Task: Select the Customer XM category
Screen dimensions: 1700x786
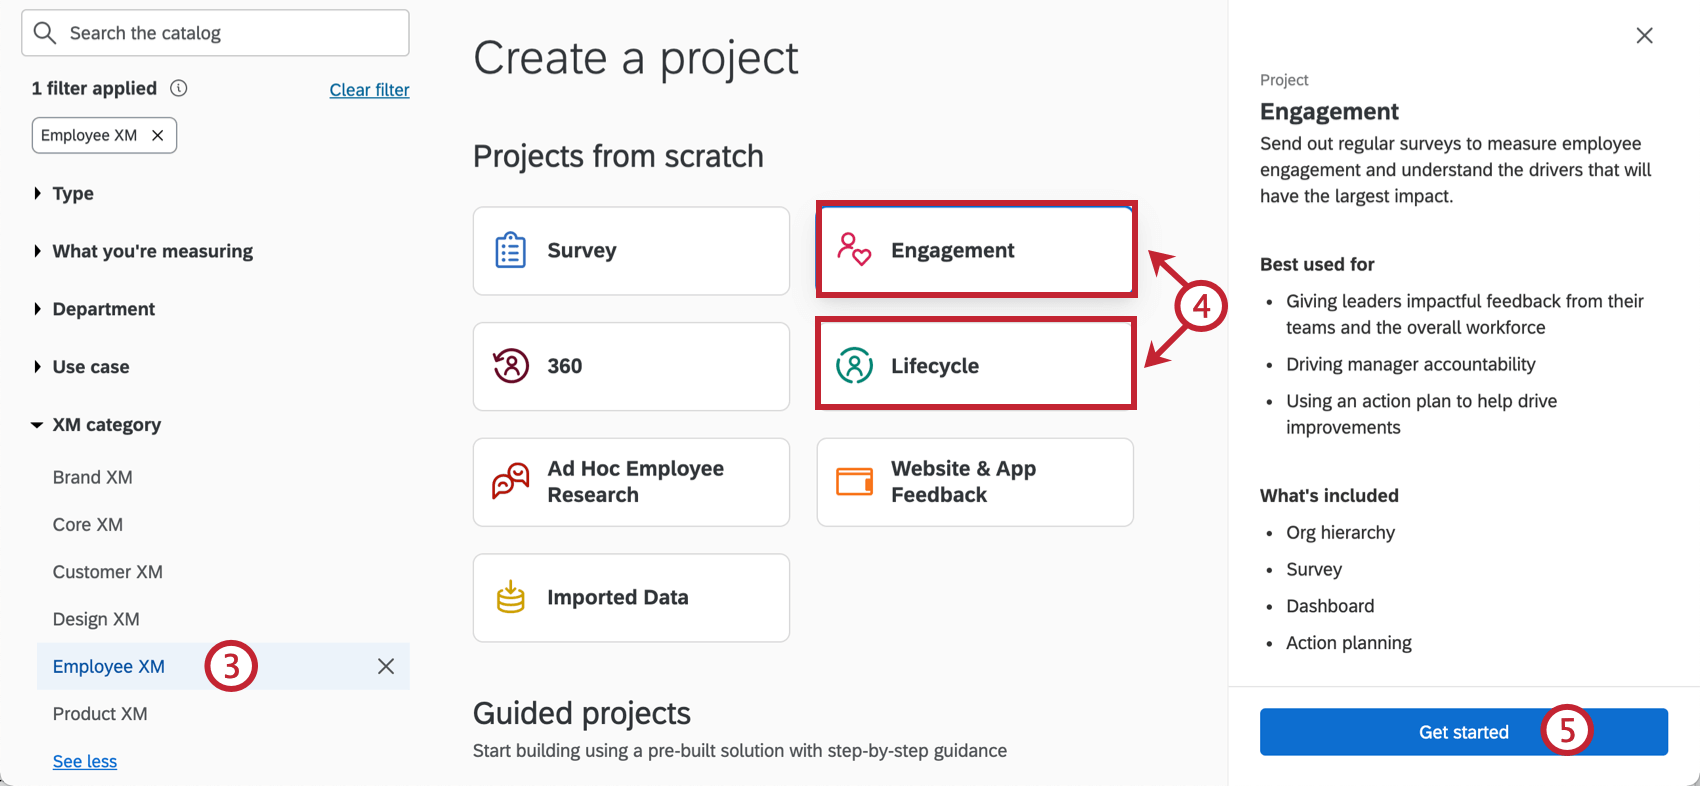Action: click(x=108, y=571)
